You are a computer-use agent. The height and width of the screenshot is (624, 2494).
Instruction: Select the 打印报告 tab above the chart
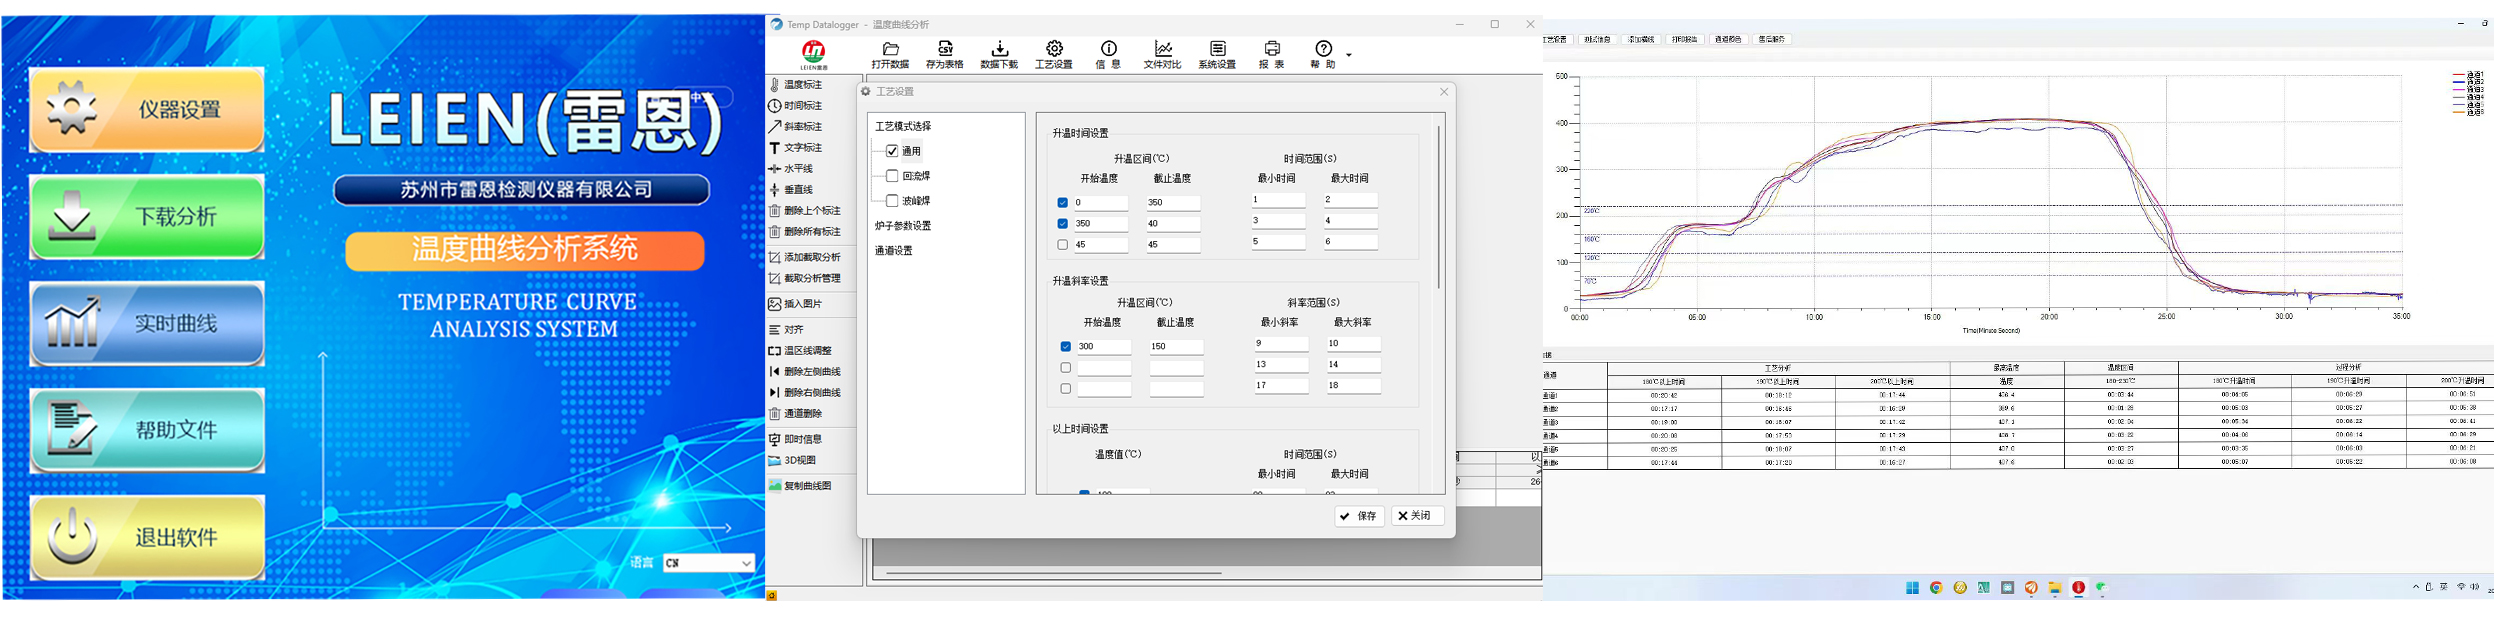point(1684,40)
